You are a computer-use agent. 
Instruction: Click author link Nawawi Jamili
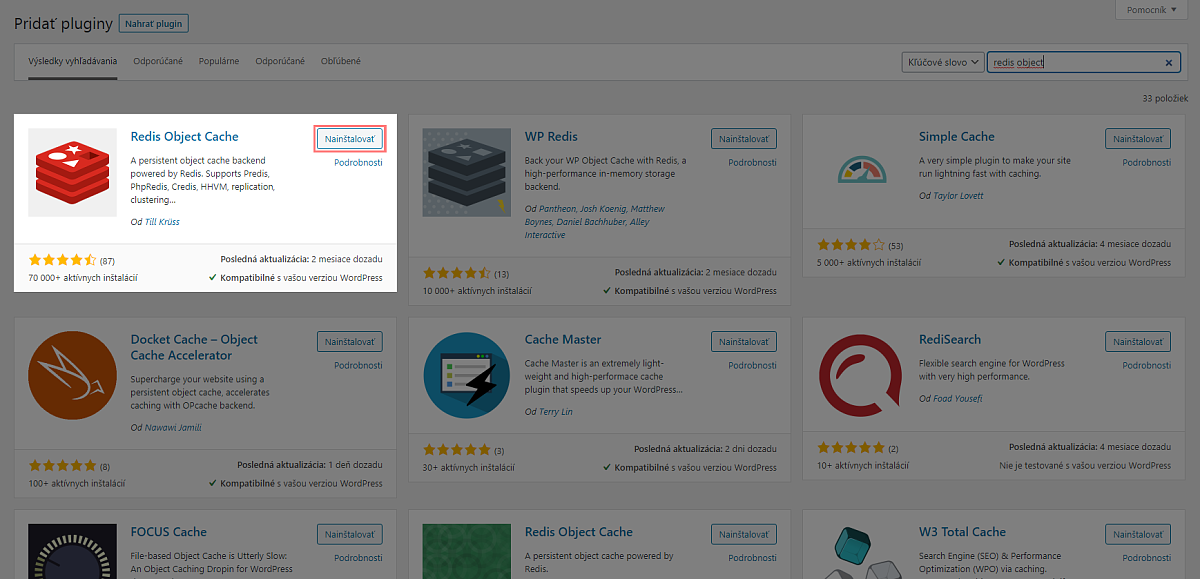(x=173, y=428)
